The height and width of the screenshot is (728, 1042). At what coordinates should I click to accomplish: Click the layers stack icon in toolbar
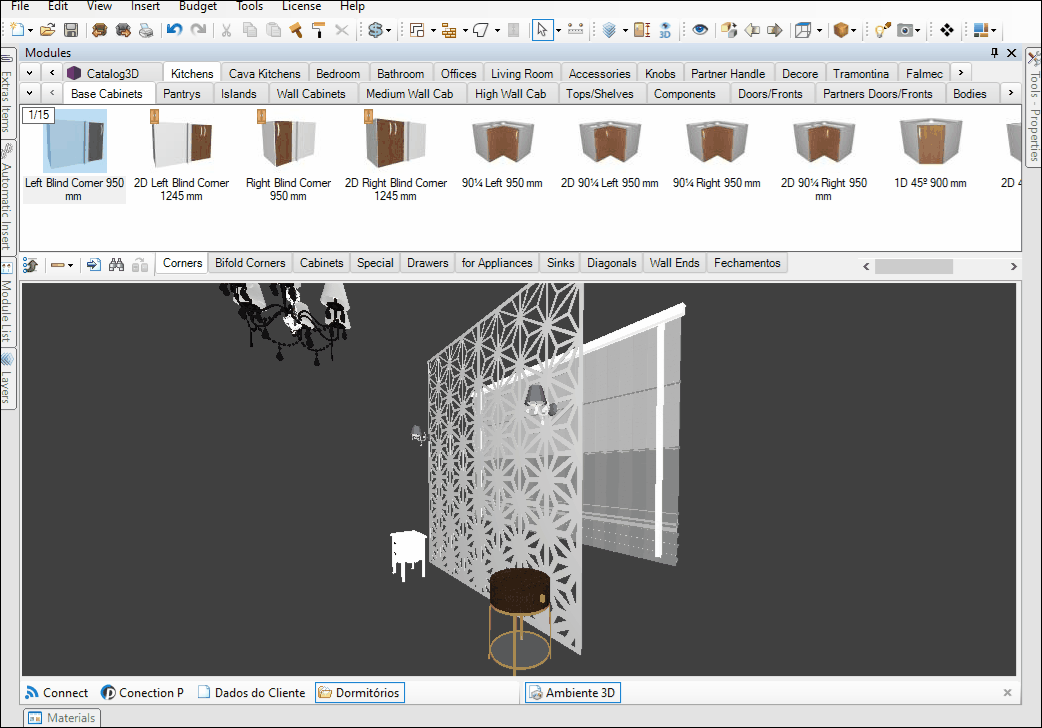click(609, 30)
